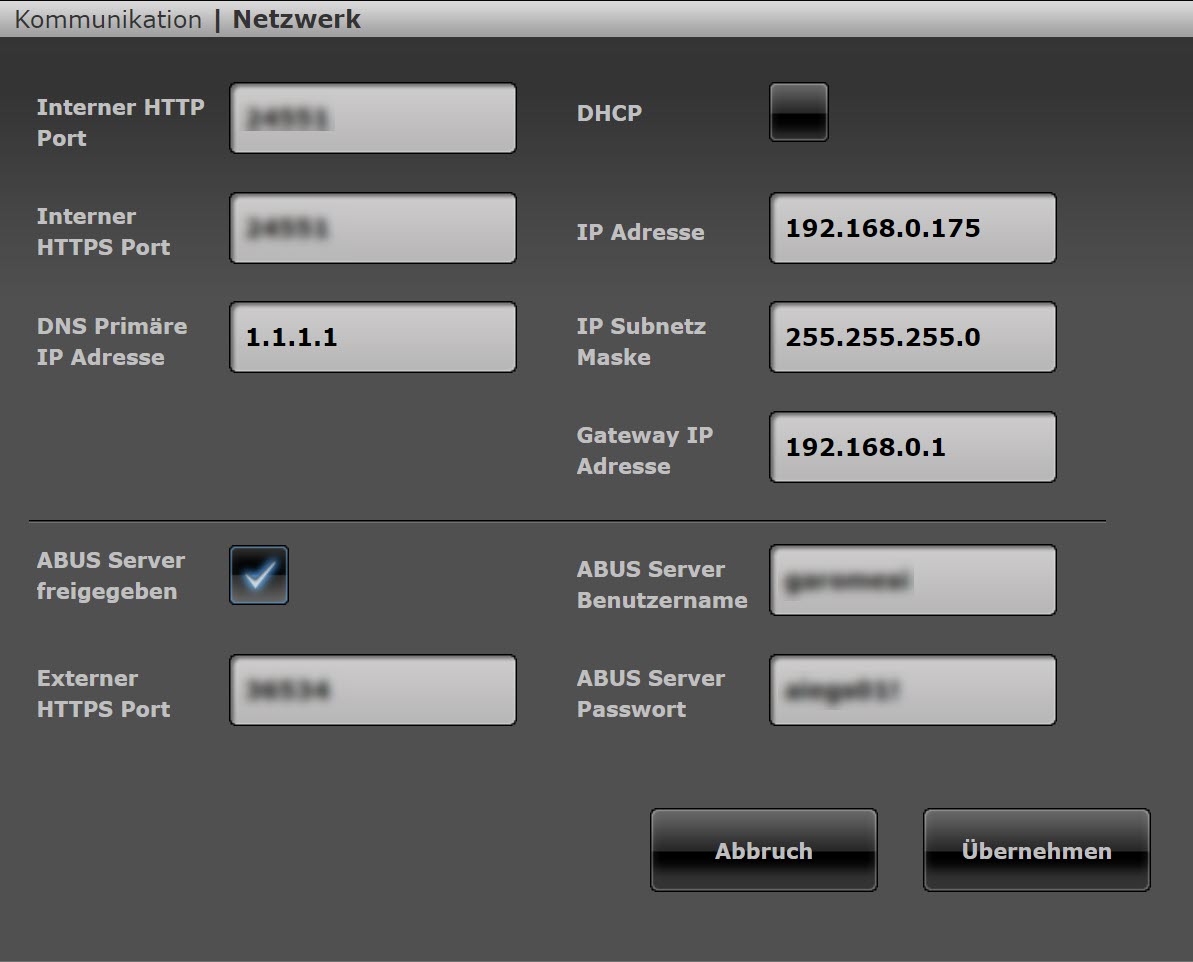1193x962 pixels.
Task: Click the ABUS Server Benutzername field
Action: point(912,580)
